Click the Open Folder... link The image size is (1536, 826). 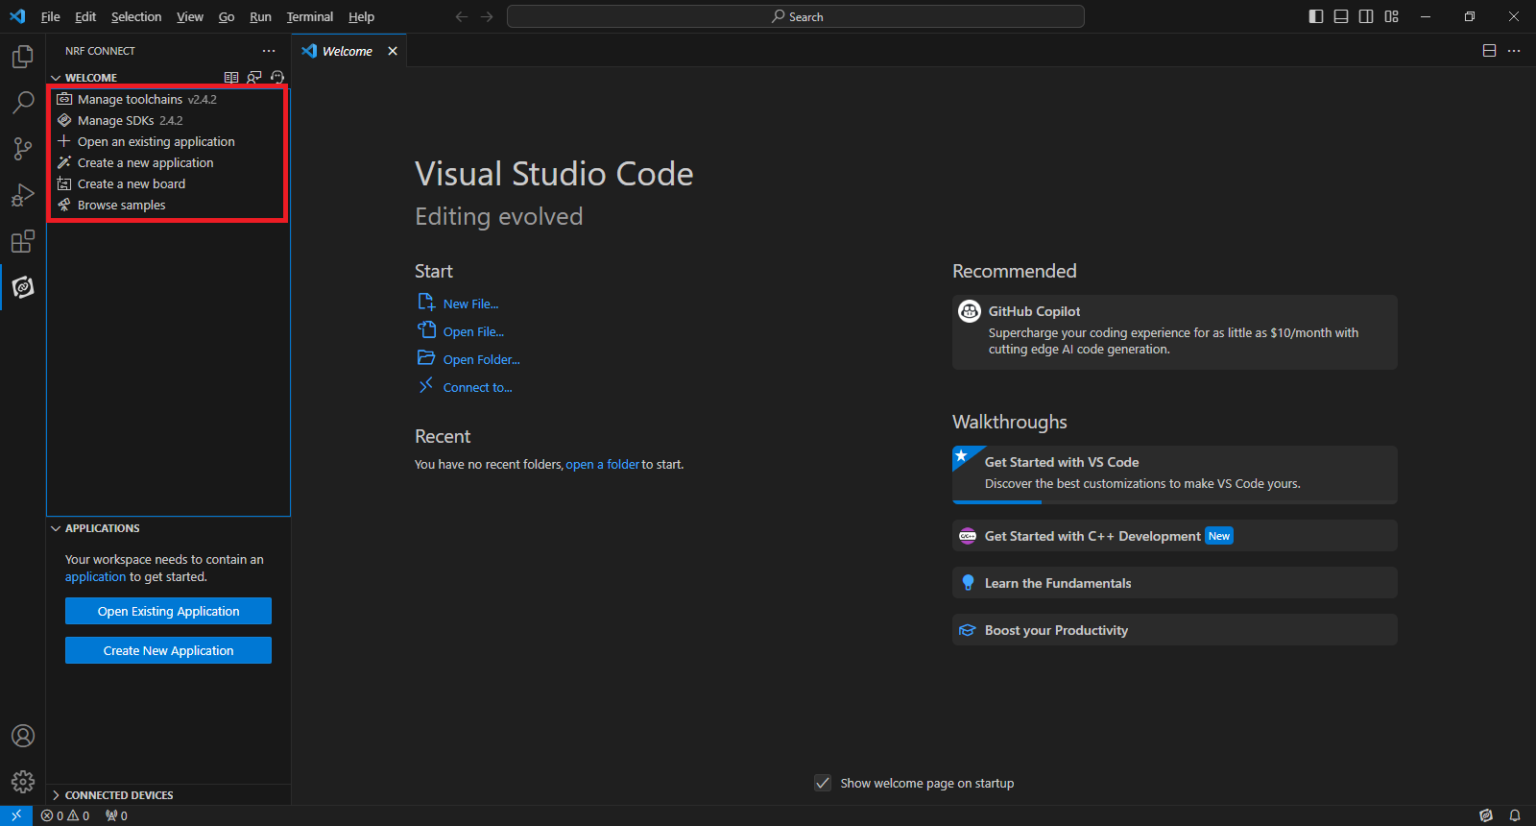(481, 360)
